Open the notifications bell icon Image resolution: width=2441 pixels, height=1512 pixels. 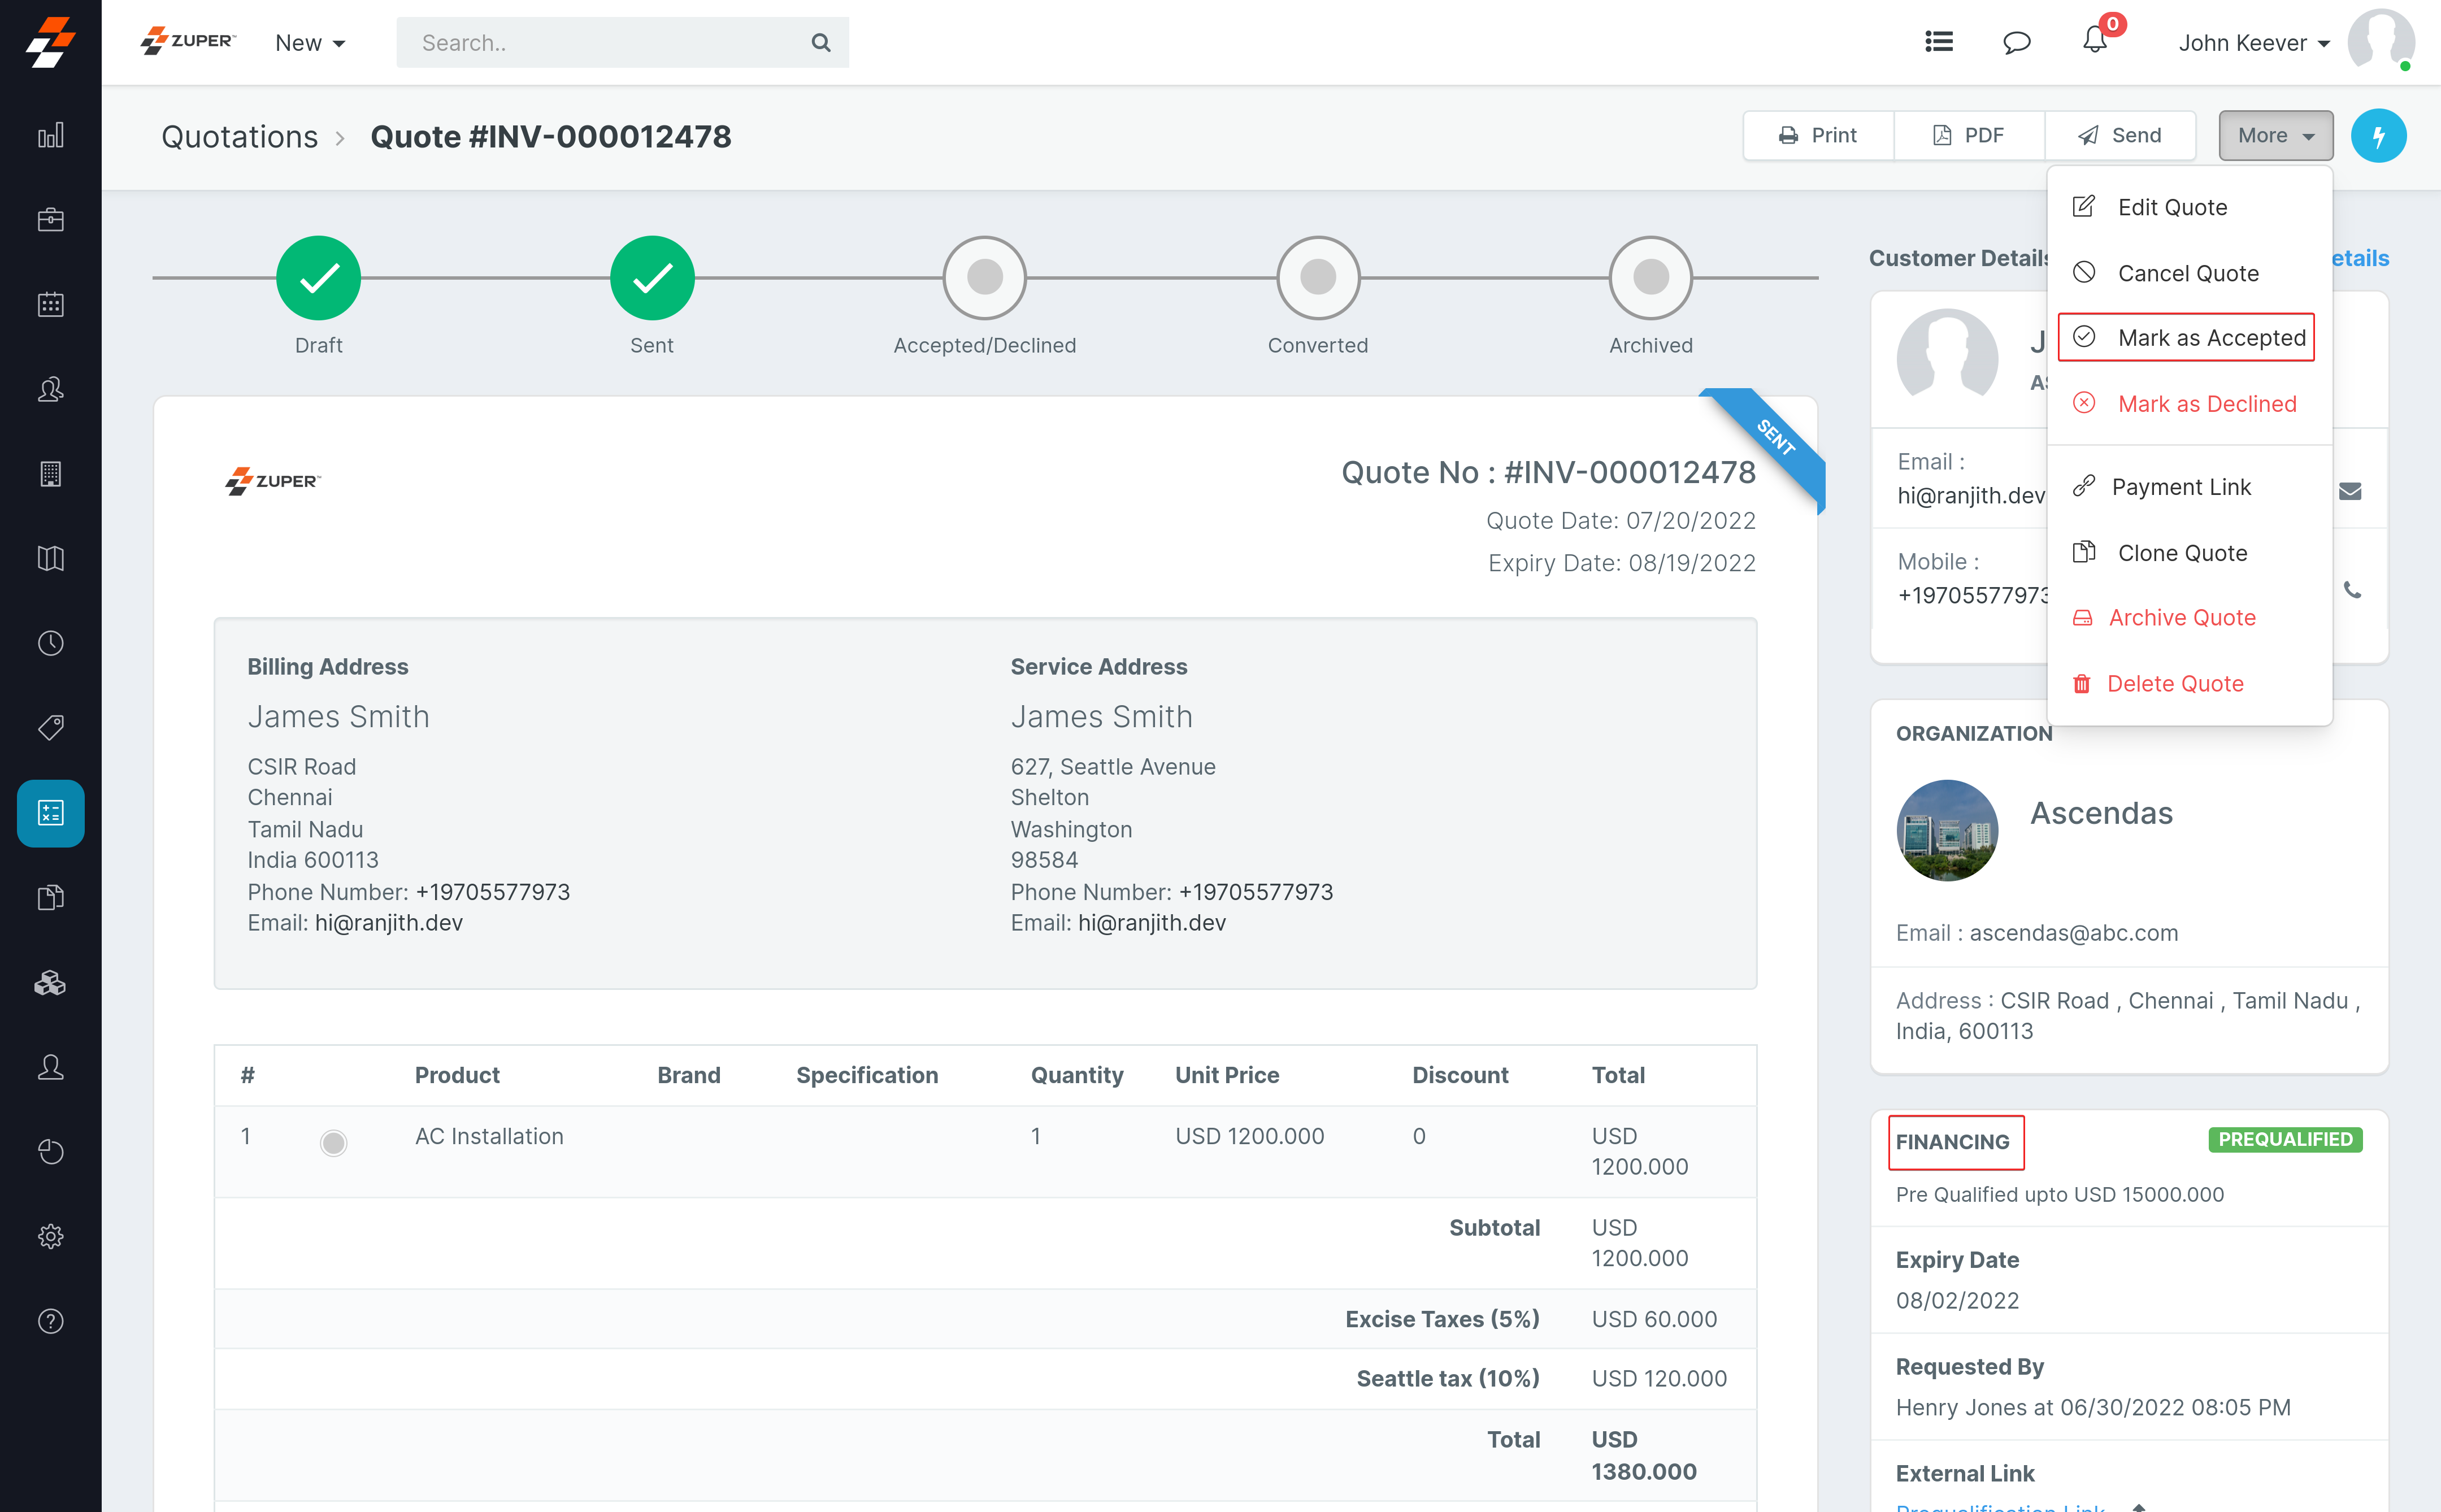tap(2094, 41)
